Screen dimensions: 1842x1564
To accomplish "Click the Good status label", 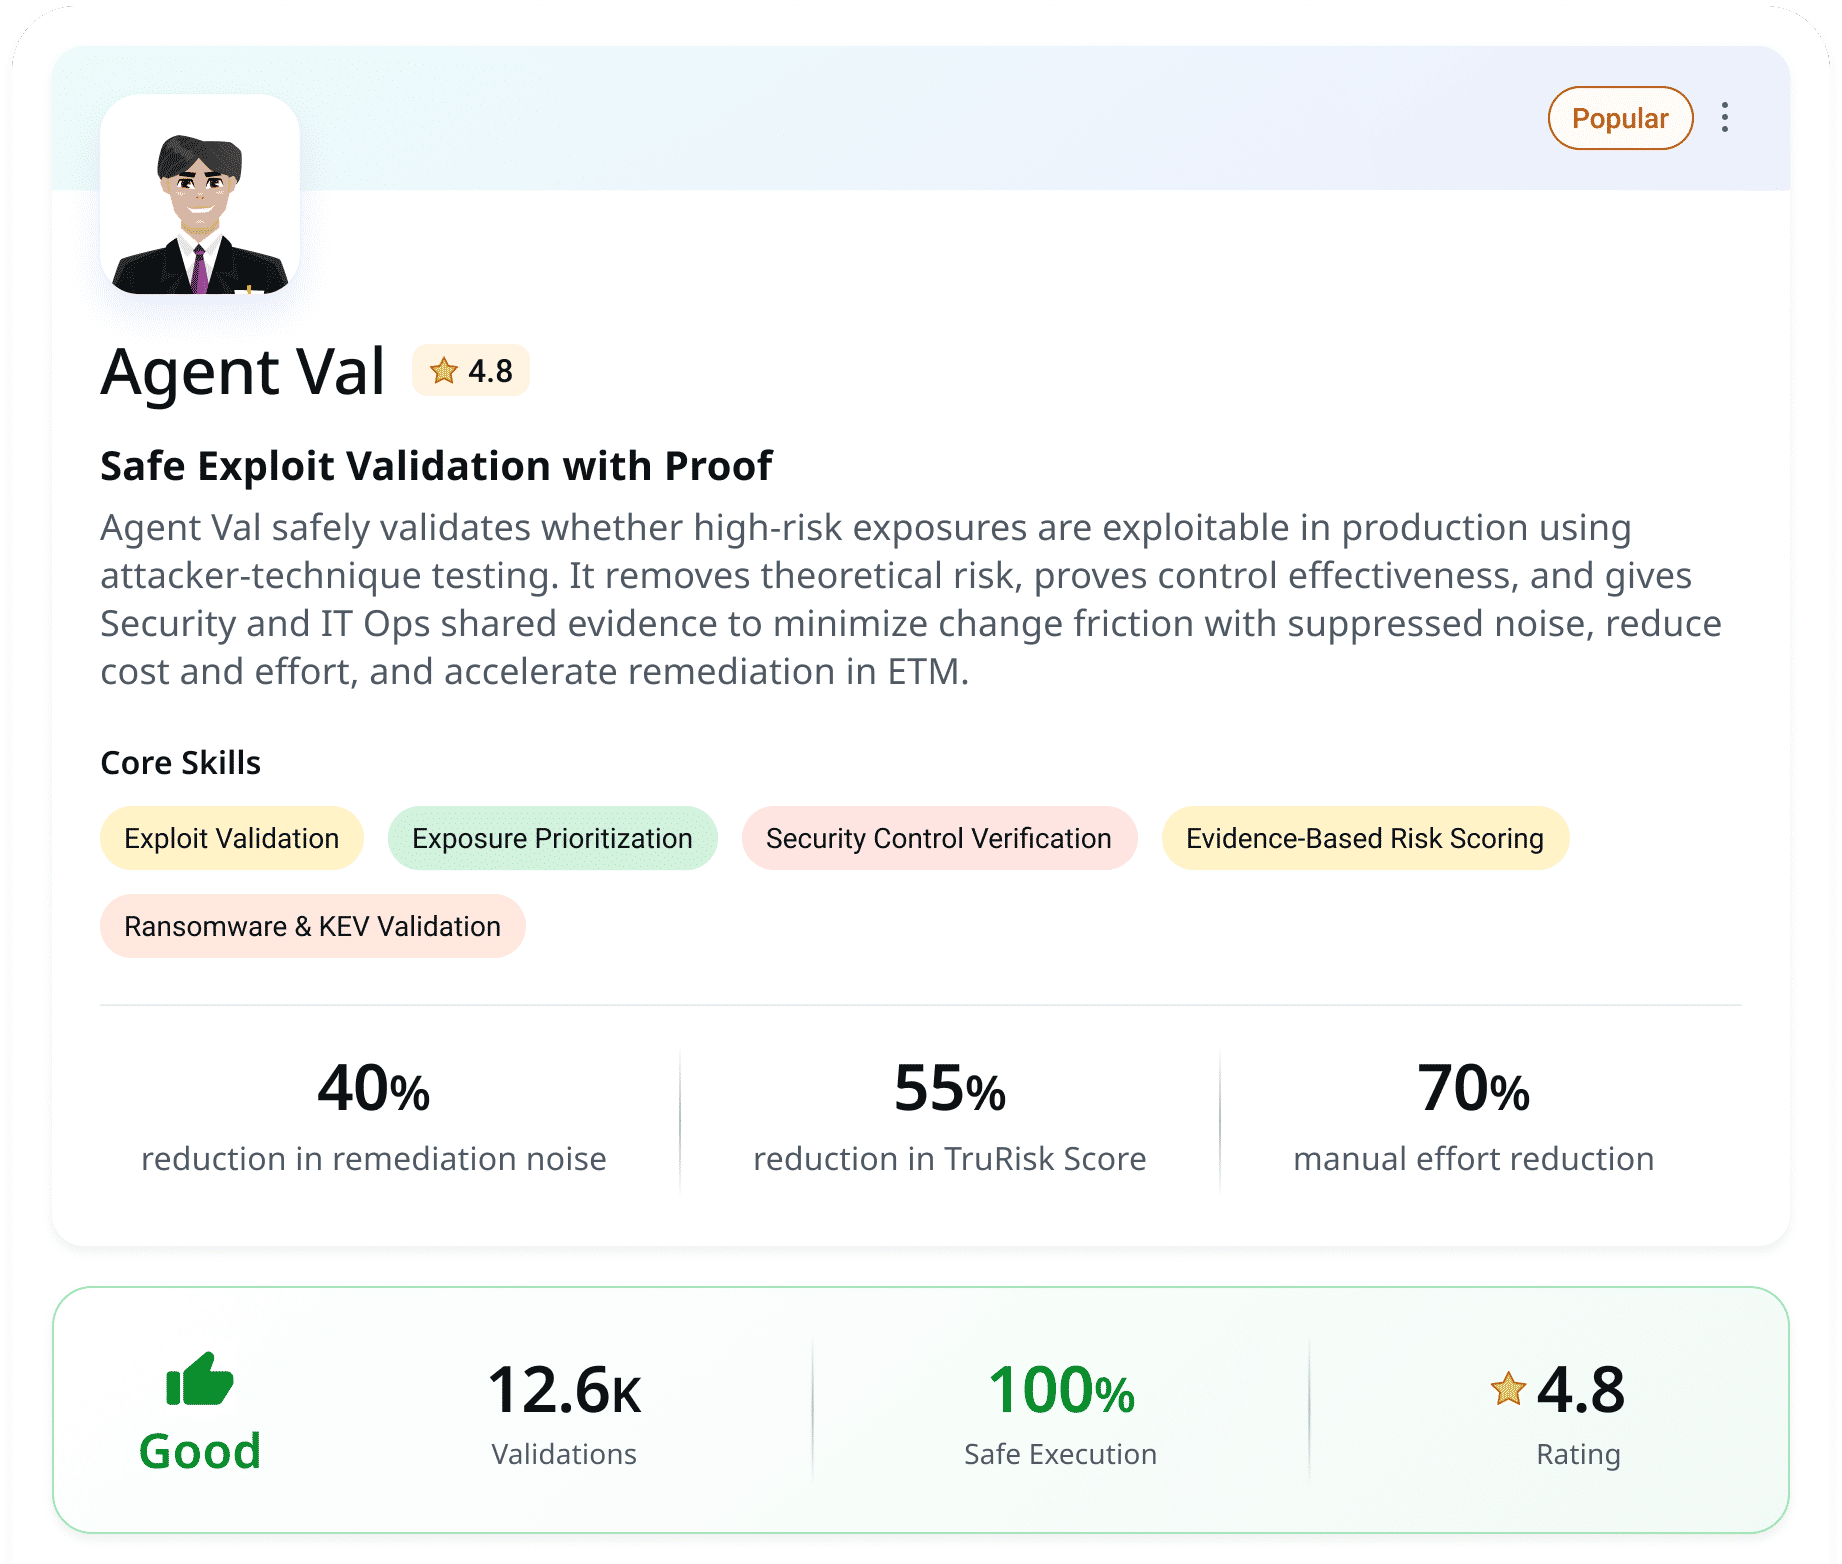I will tap(200, 1451).
